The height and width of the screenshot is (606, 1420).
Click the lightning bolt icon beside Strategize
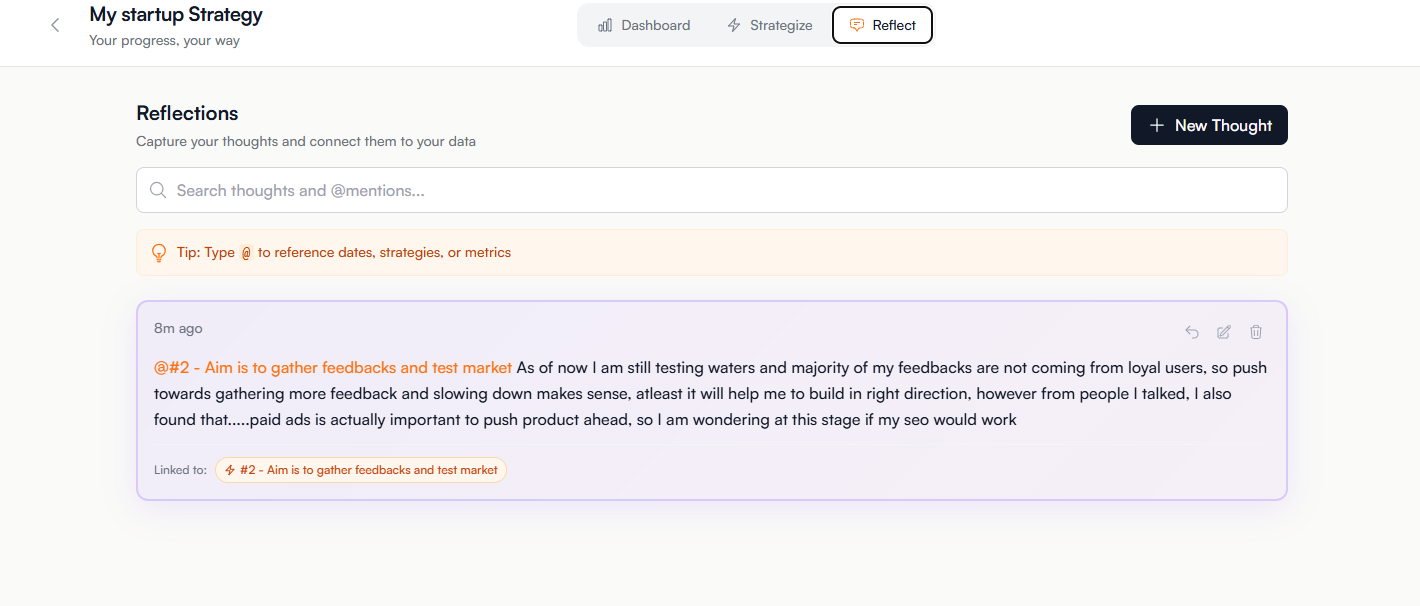click(x=733, y=24)
